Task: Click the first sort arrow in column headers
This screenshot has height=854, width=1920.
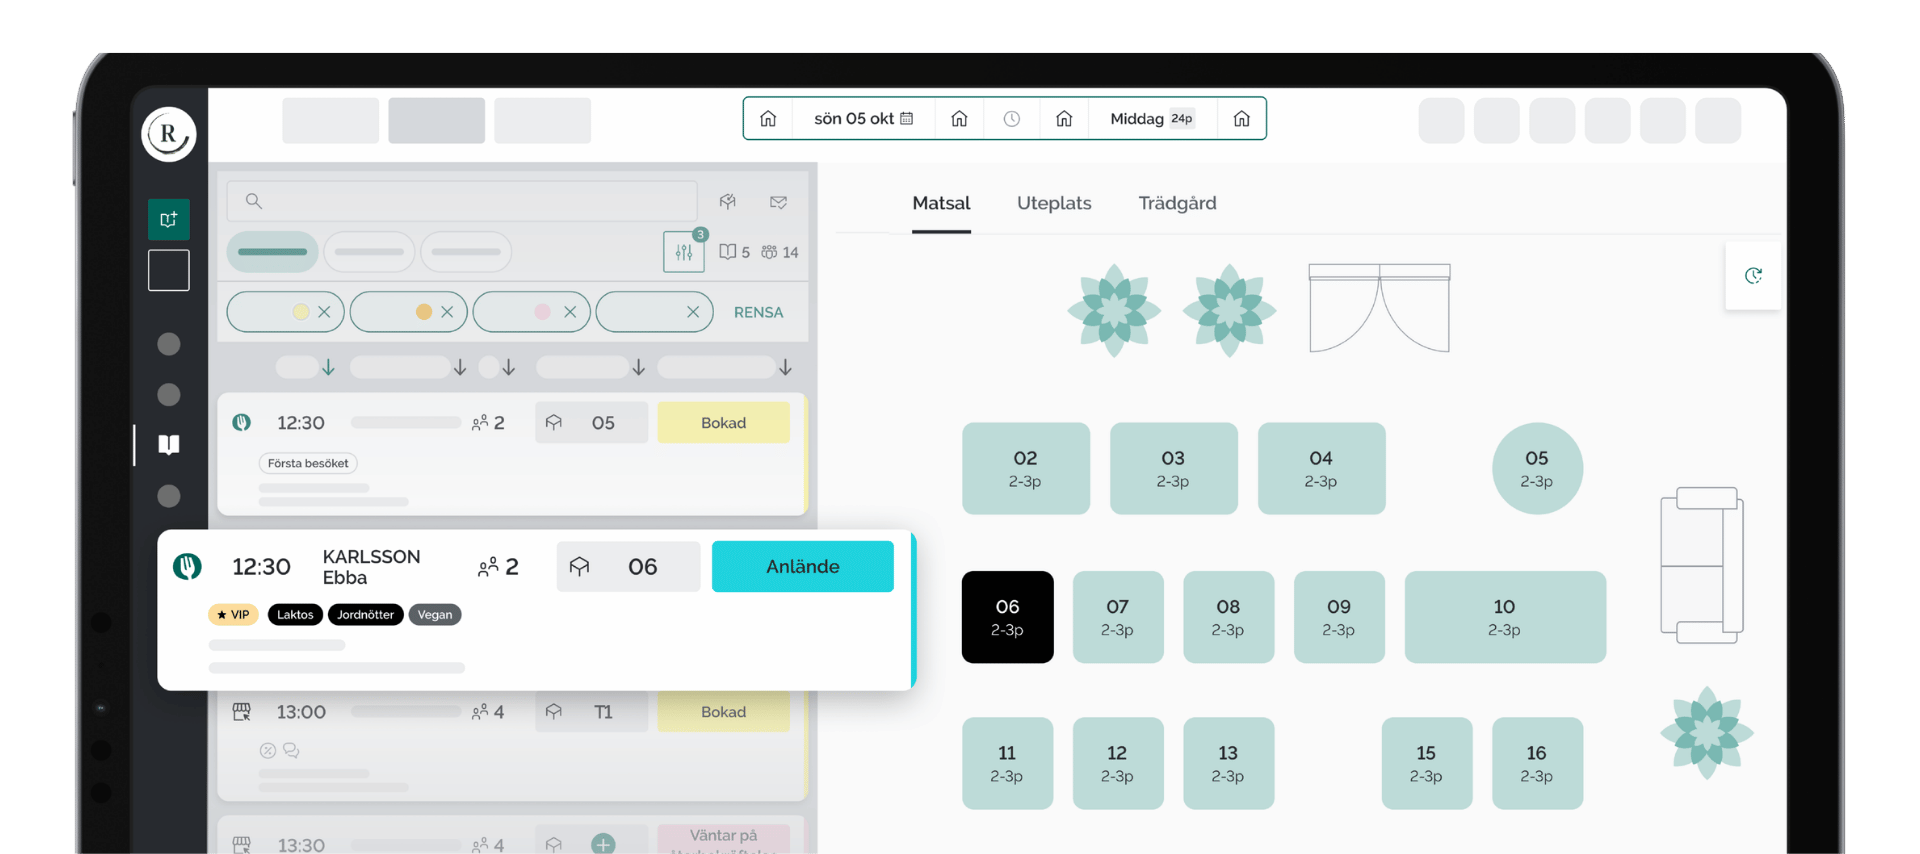Action: coord(328,368)
